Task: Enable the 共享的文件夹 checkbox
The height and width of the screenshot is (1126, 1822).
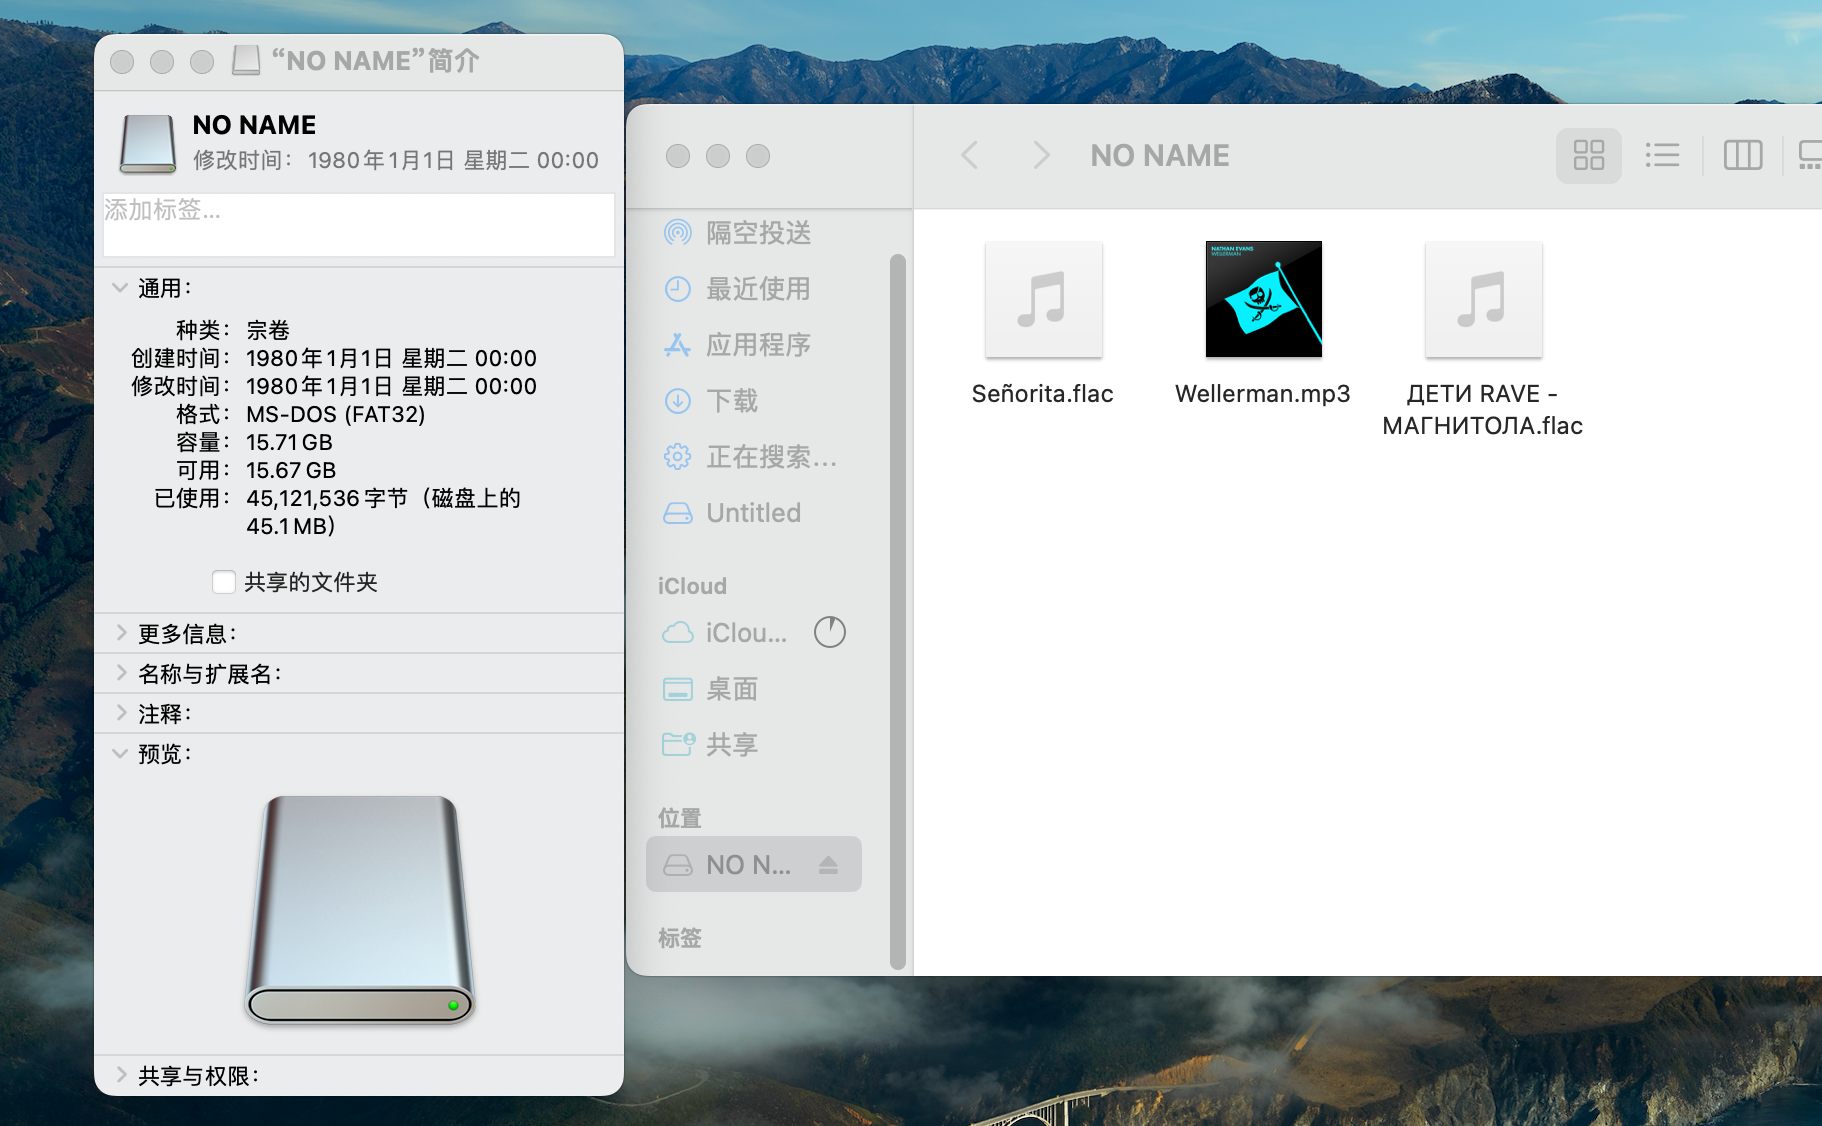Action: [224, 582]
